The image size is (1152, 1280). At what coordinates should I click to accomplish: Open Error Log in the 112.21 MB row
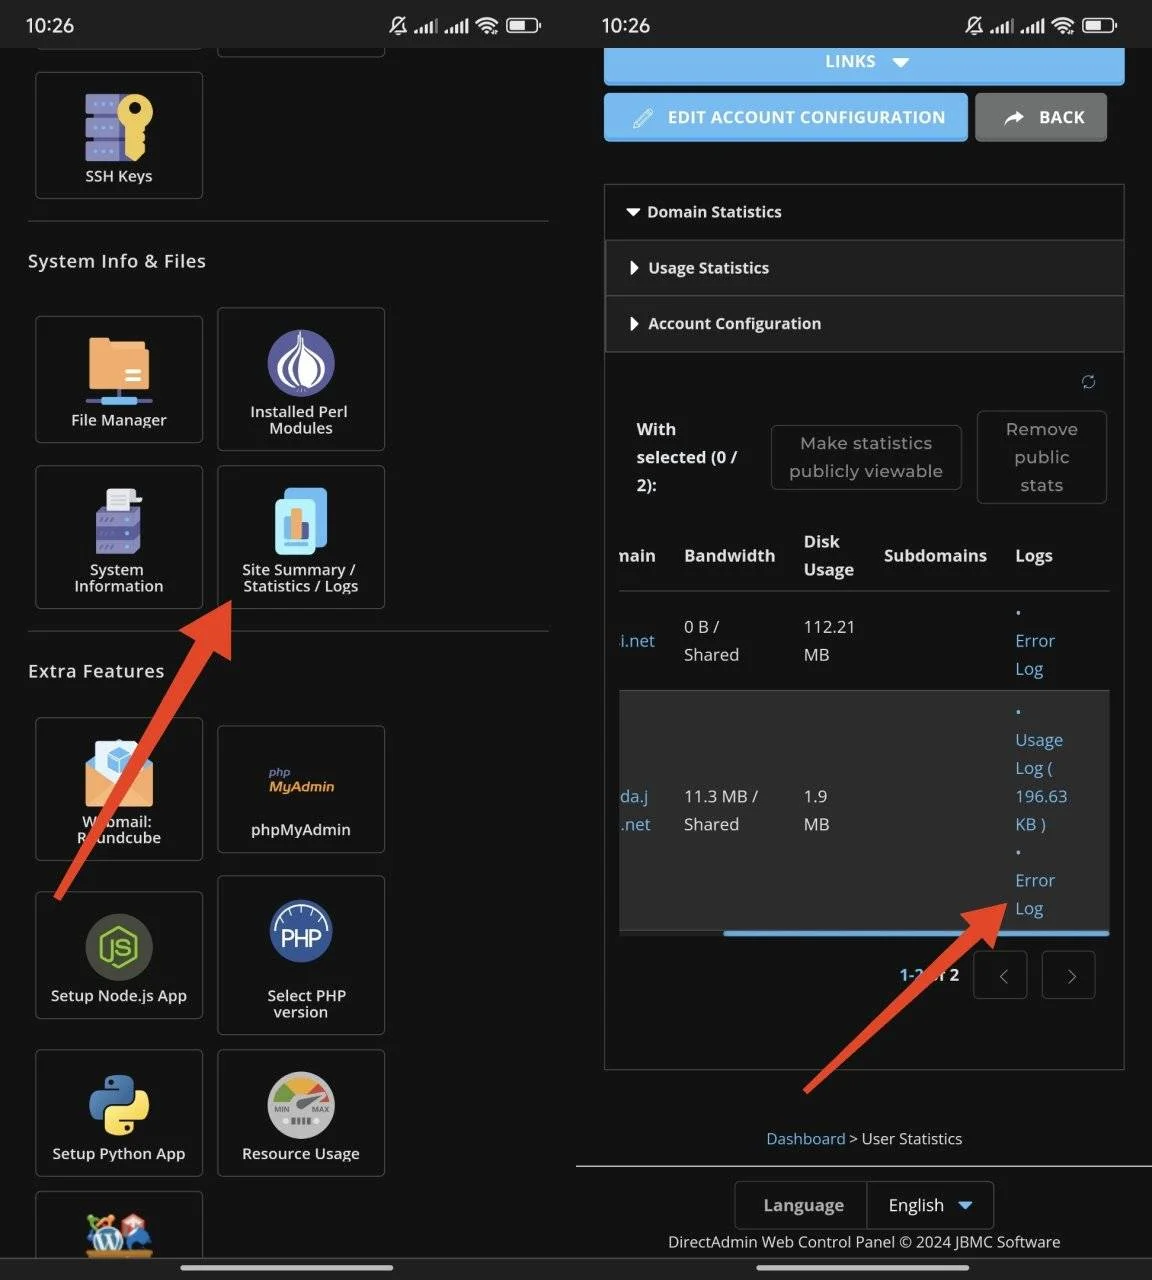pos(1035,655)
